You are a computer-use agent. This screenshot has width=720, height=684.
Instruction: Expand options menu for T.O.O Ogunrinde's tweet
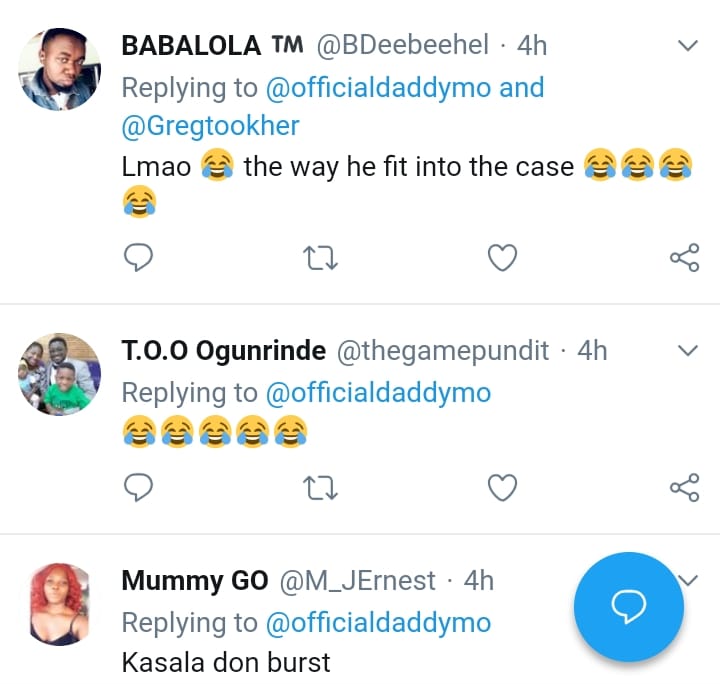pos(687,350)
